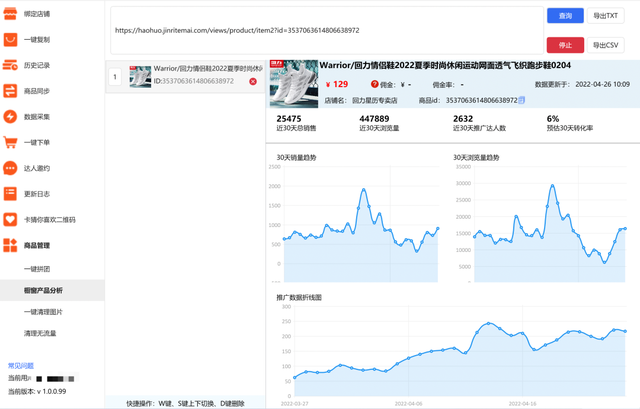Open the 绑定店铺 shop icon
Image resolution: width=640 pixels, height=409 pixels.
10,13
